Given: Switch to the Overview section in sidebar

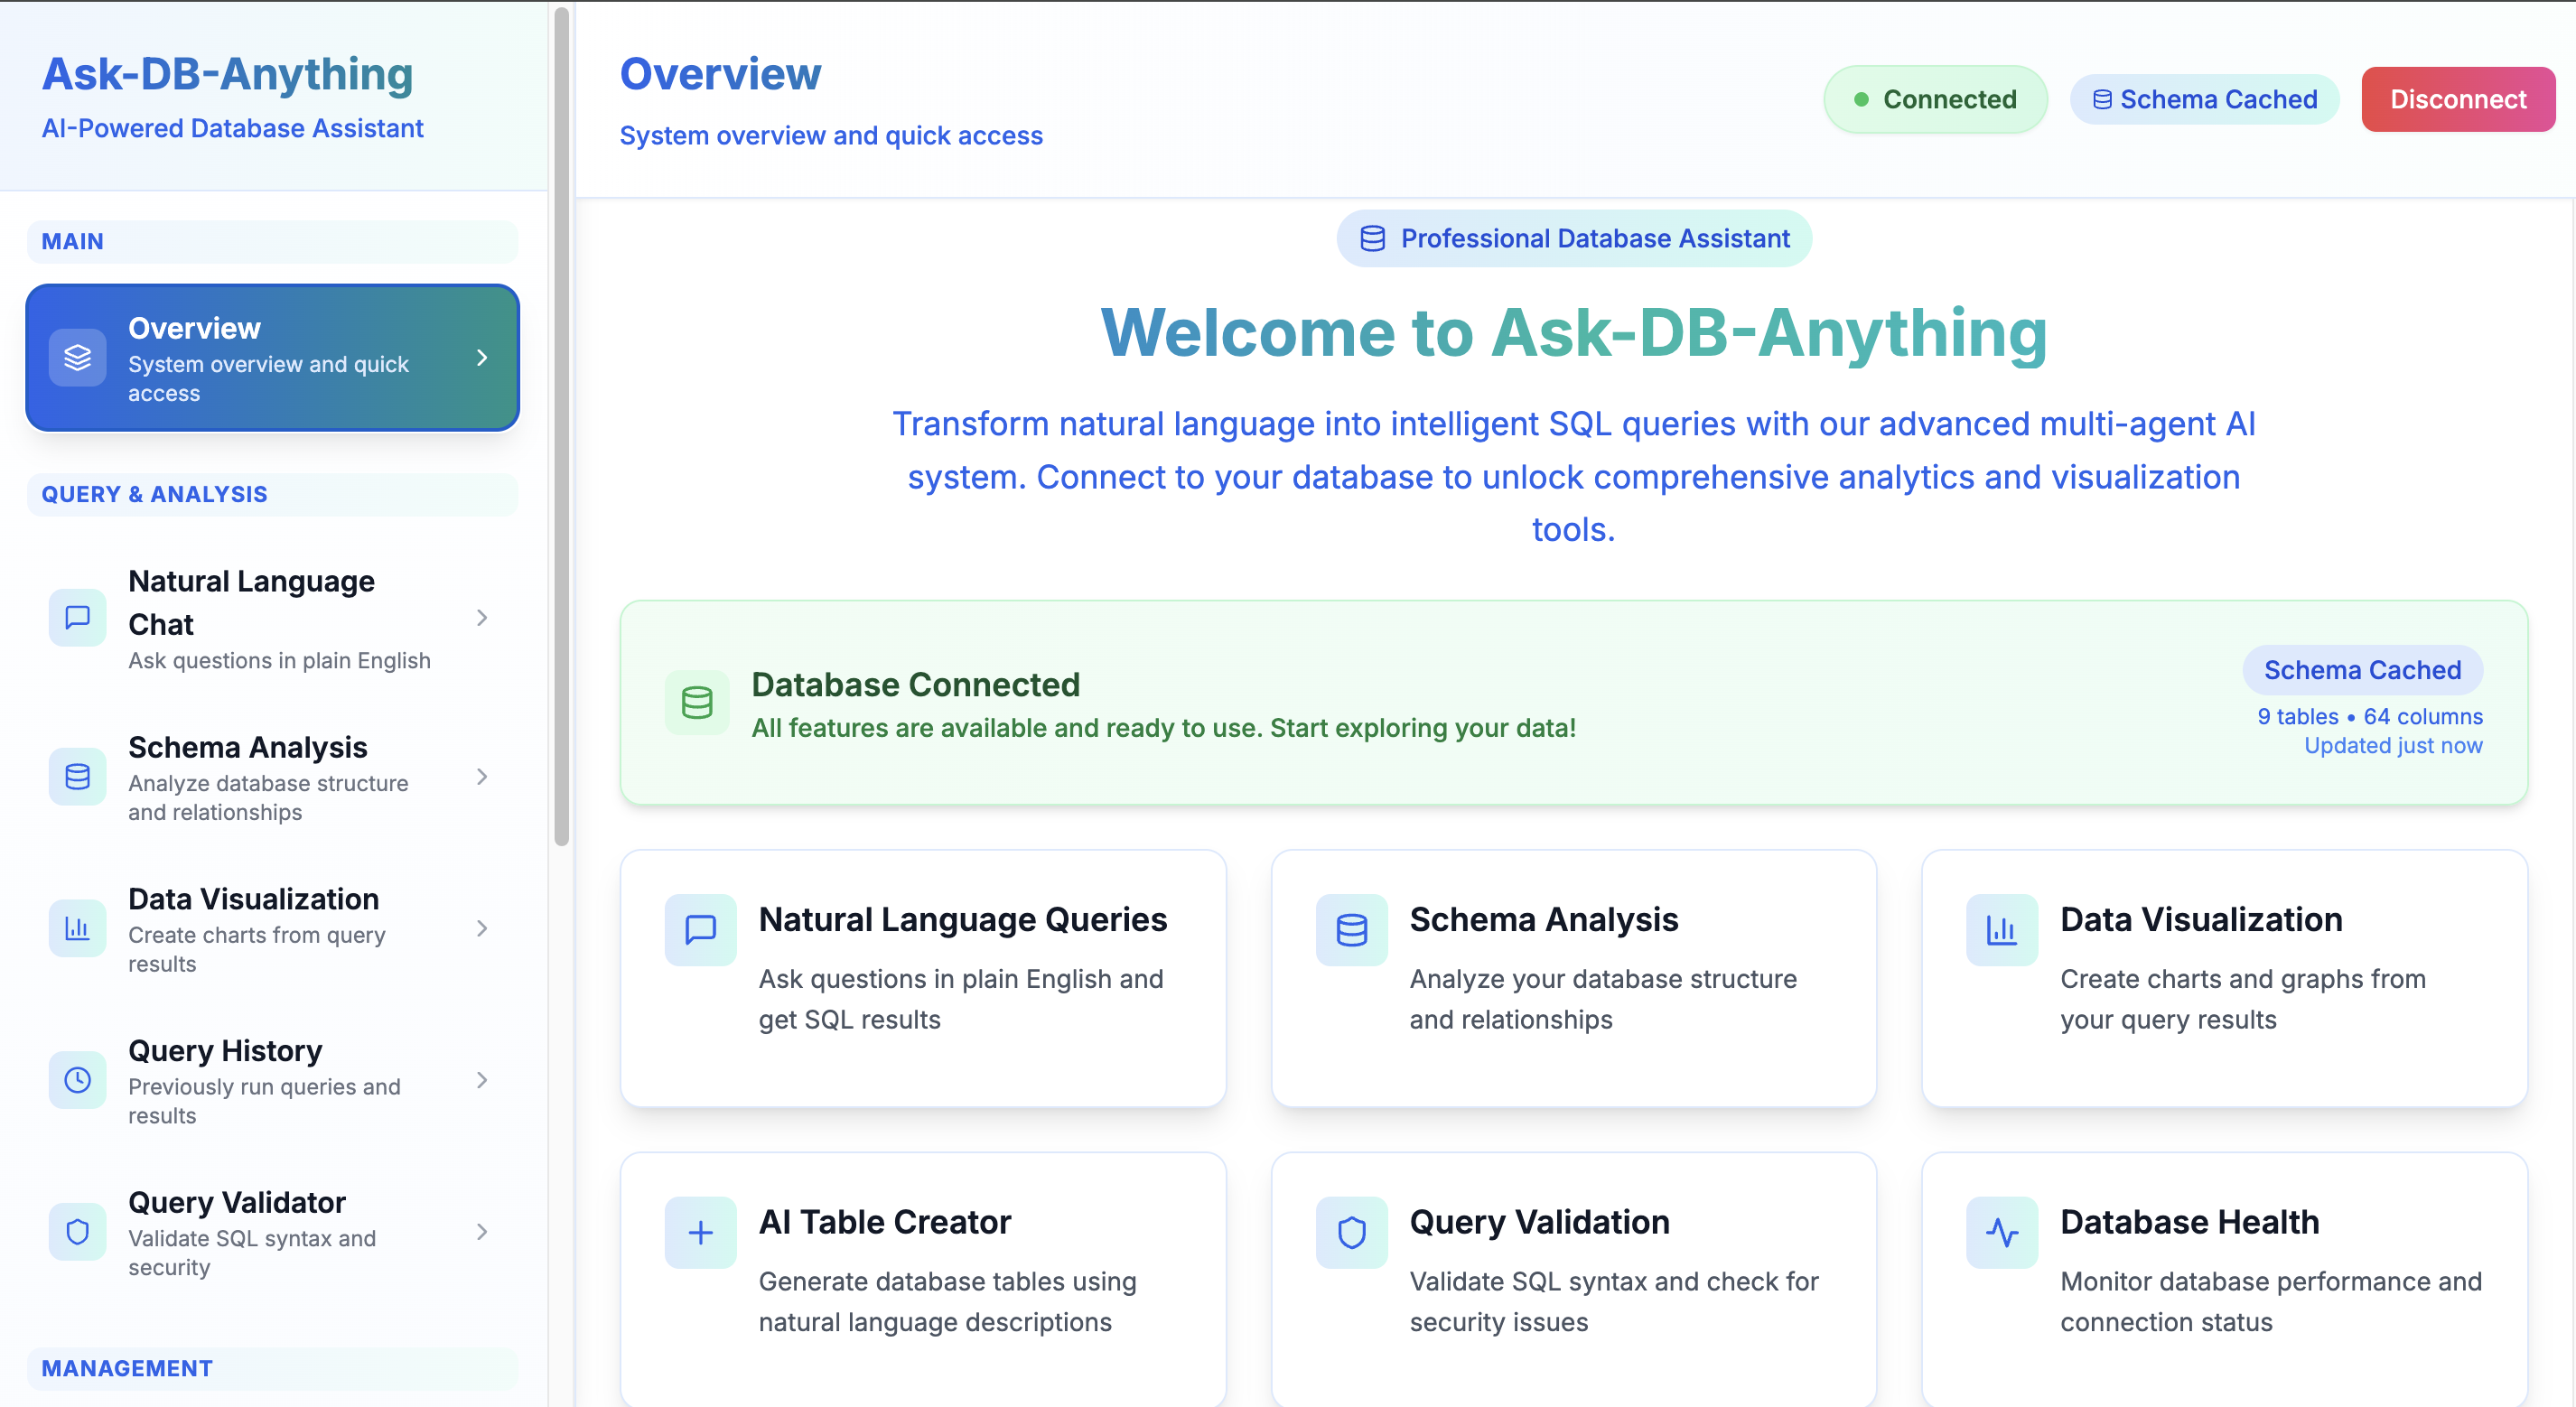Looking at the screenshot, I should coord(272,357).
